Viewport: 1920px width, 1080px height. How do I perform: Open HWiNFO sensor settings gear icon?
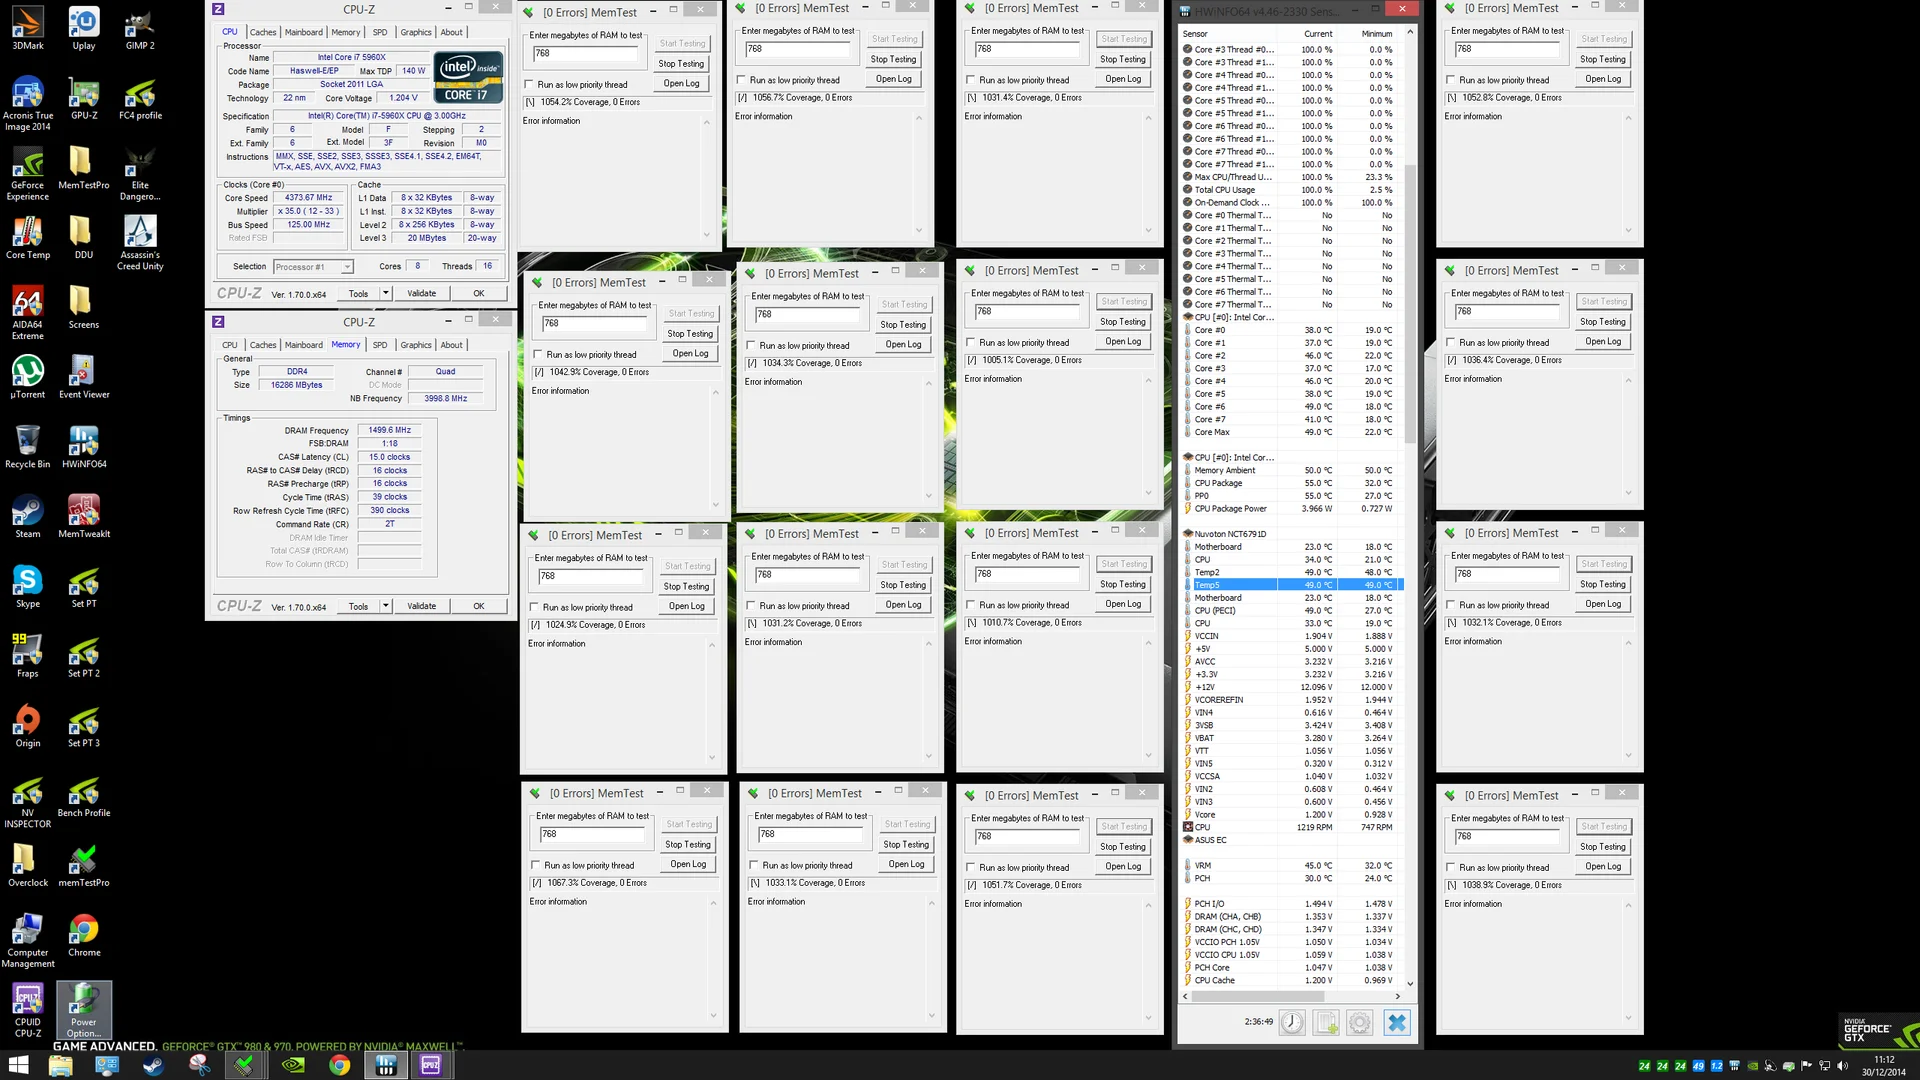click(x=1359, y=1022)
